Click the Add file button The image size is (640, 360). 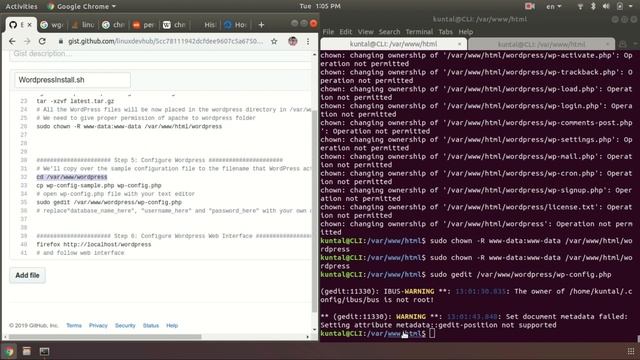27,275
